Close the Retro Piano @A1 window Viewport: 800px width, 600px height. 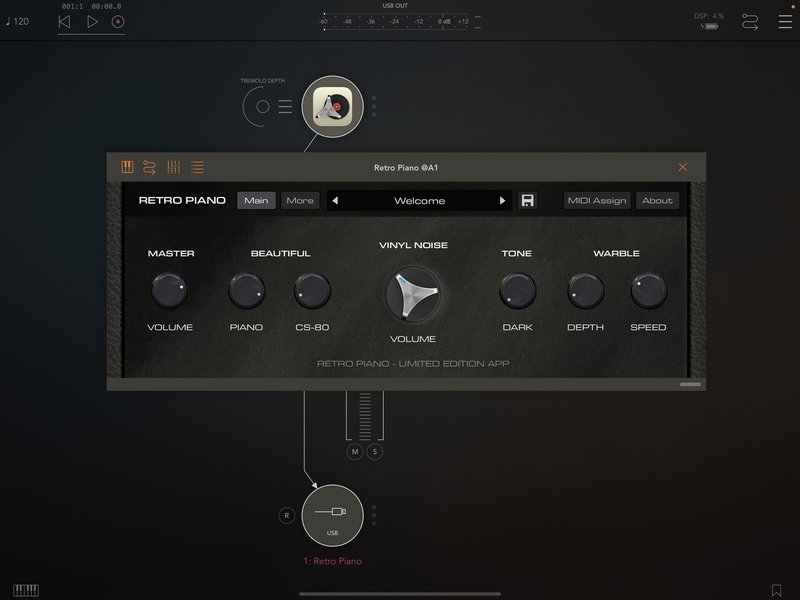click(683, 167)
